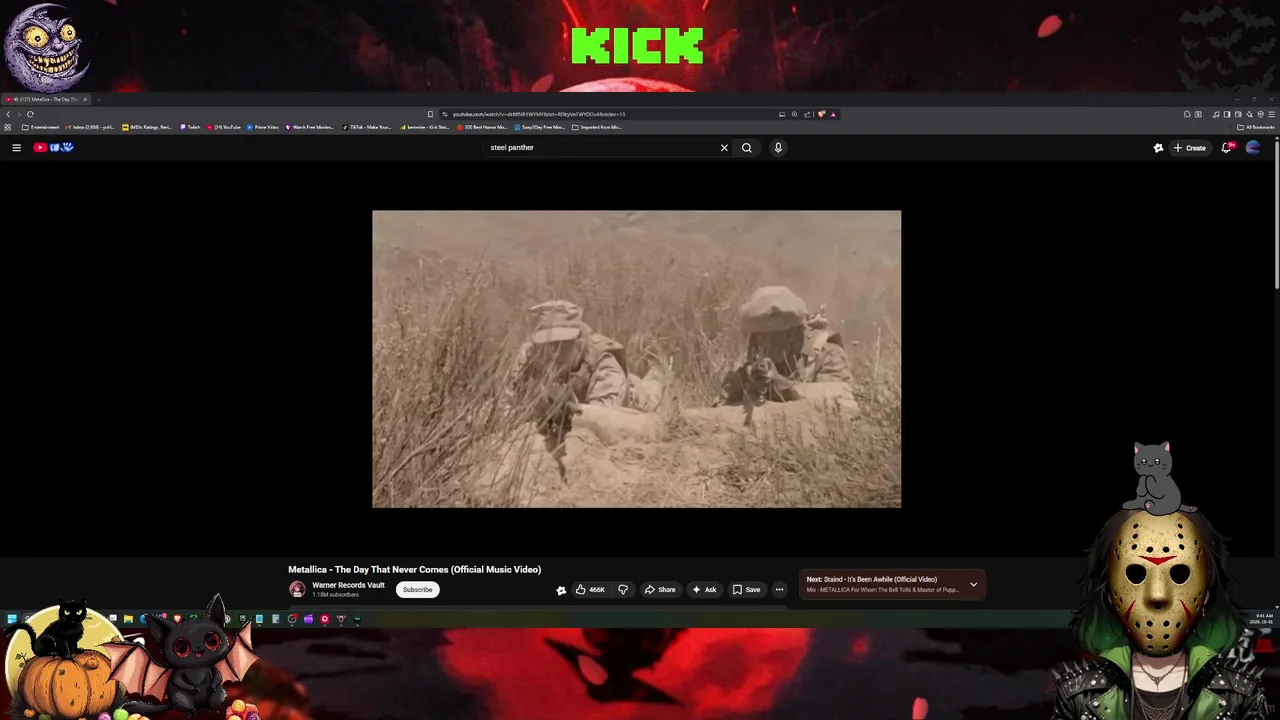Open 200 Best Horror Movies bookmark
The height and width of the screenshot is (720, 1280).
482,127
